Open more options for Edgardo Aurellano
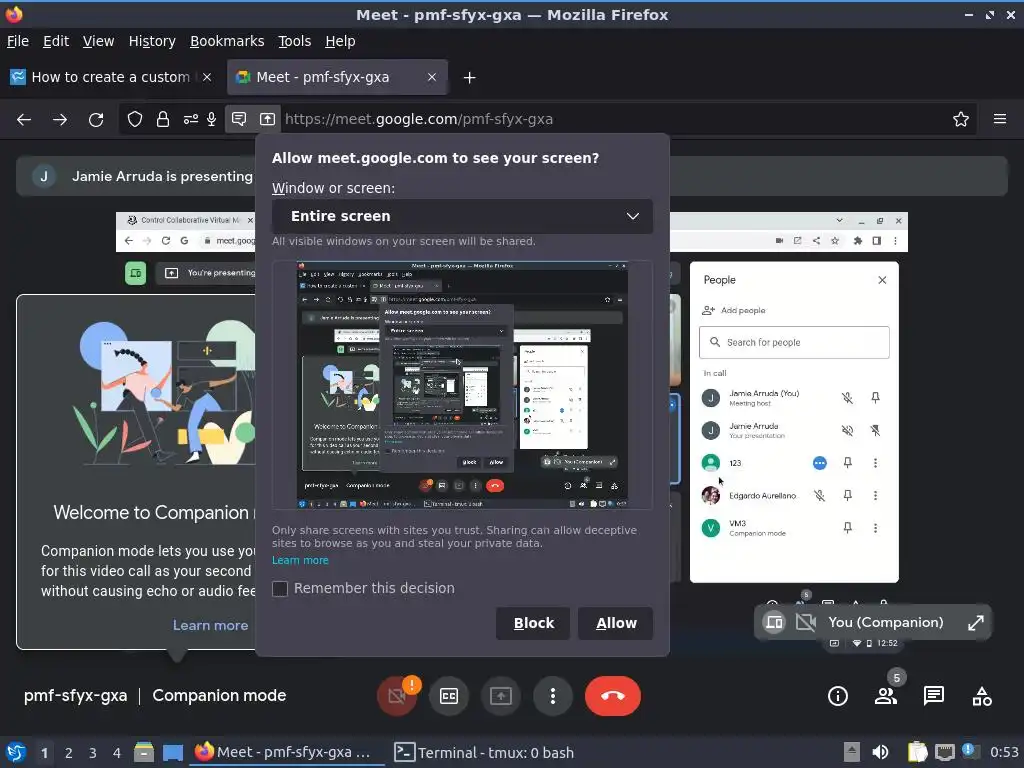This screenshot has width=1024, height=768. tap(876, 496)
